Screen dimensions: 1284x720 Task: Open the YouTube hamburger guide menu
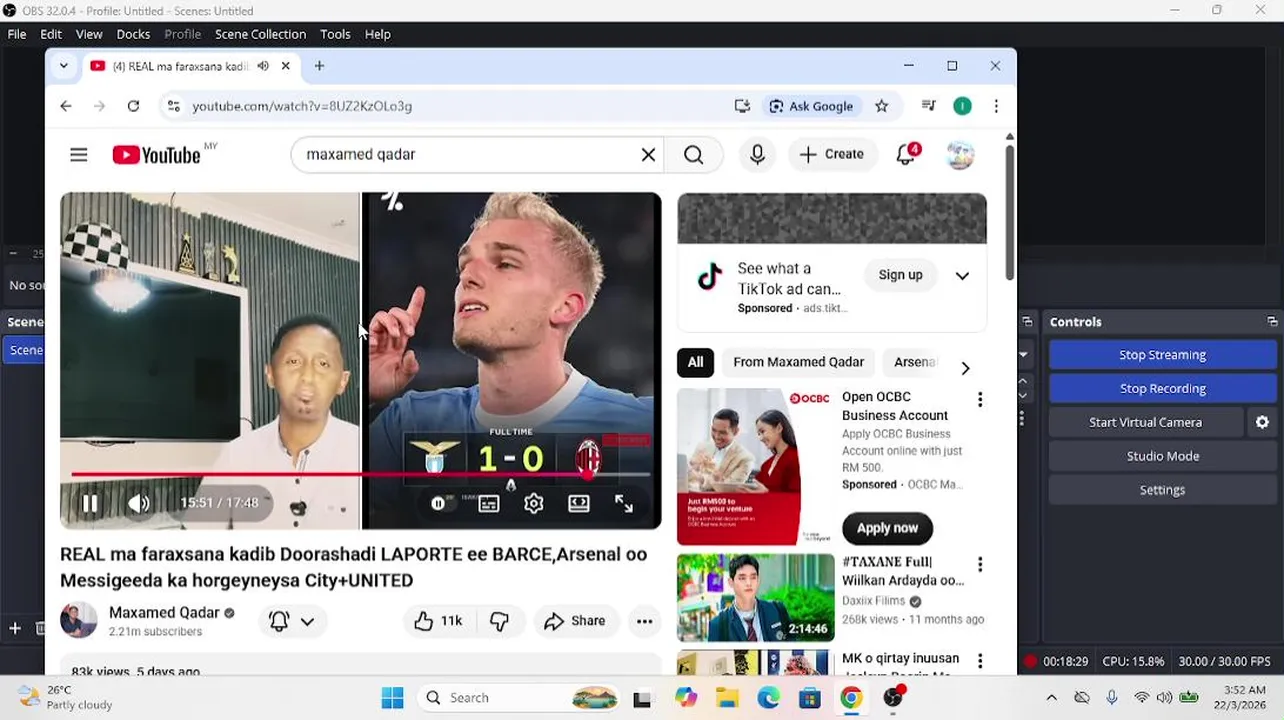[79, 155]
